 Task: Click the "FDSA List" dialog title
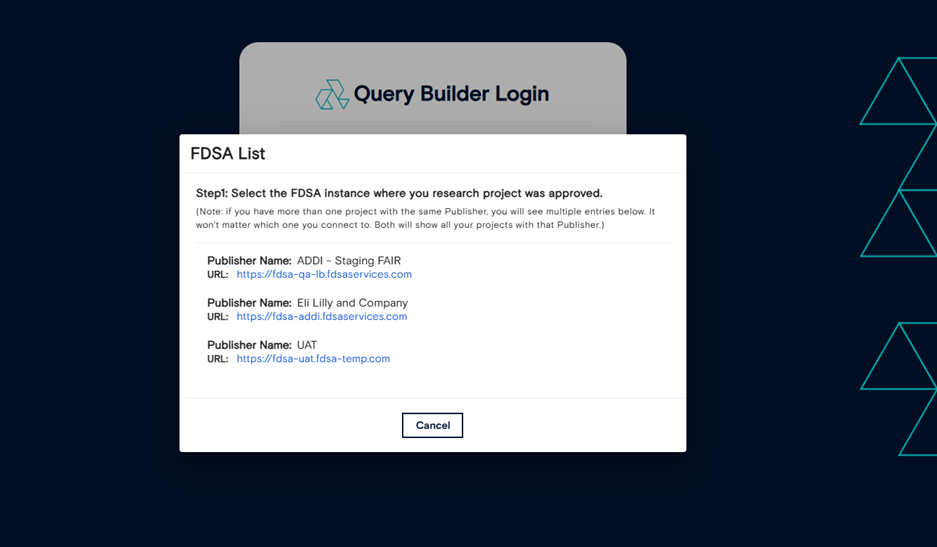[228, 154]
